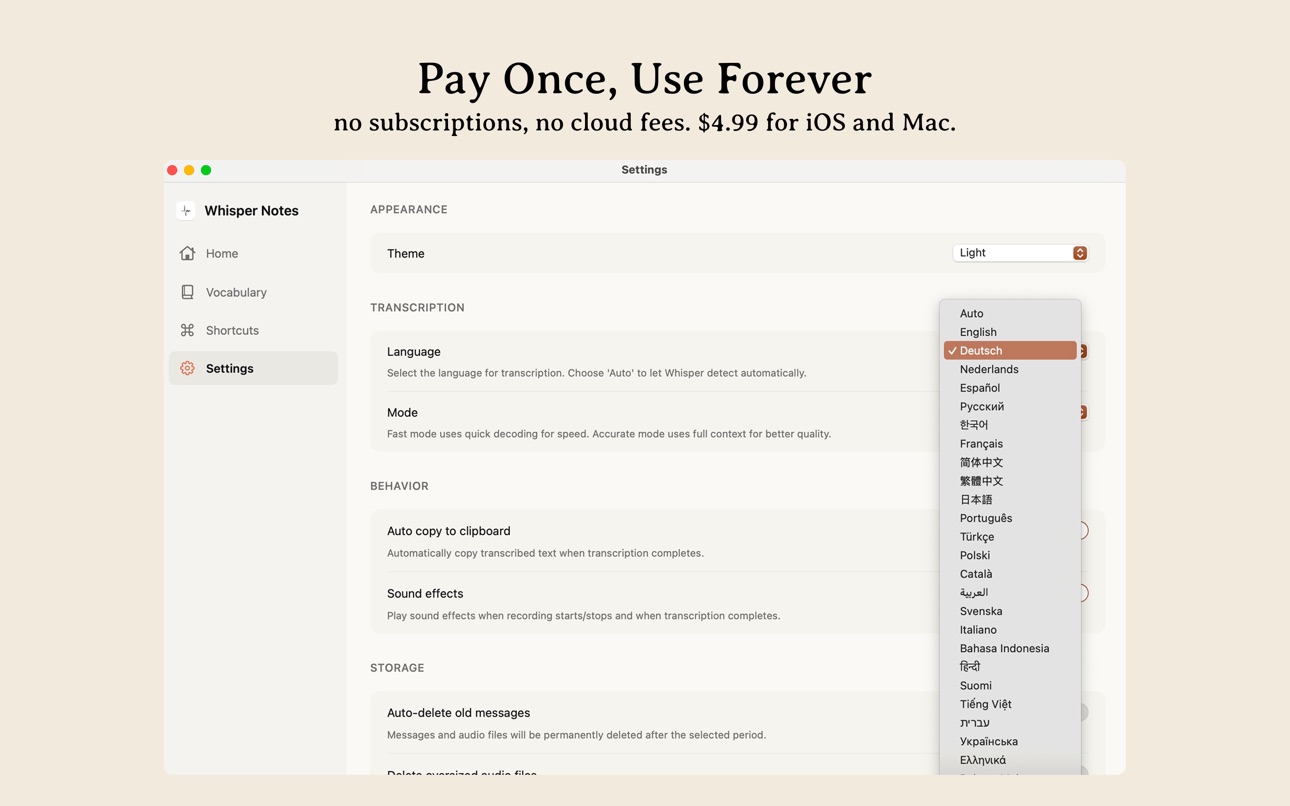
Task: Choose עברית language
Action: tap(1010, 723)
